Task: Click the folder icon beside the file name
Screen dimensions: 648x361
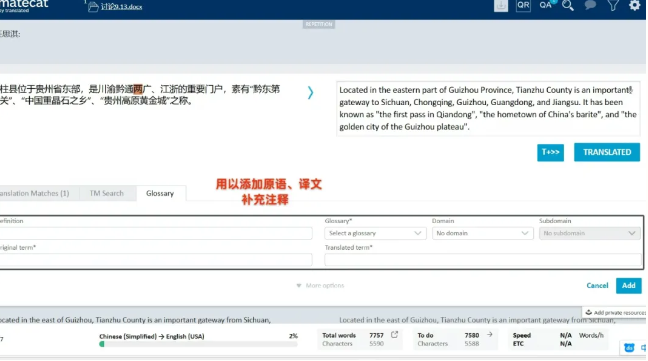Action: [x=93, y=7]
